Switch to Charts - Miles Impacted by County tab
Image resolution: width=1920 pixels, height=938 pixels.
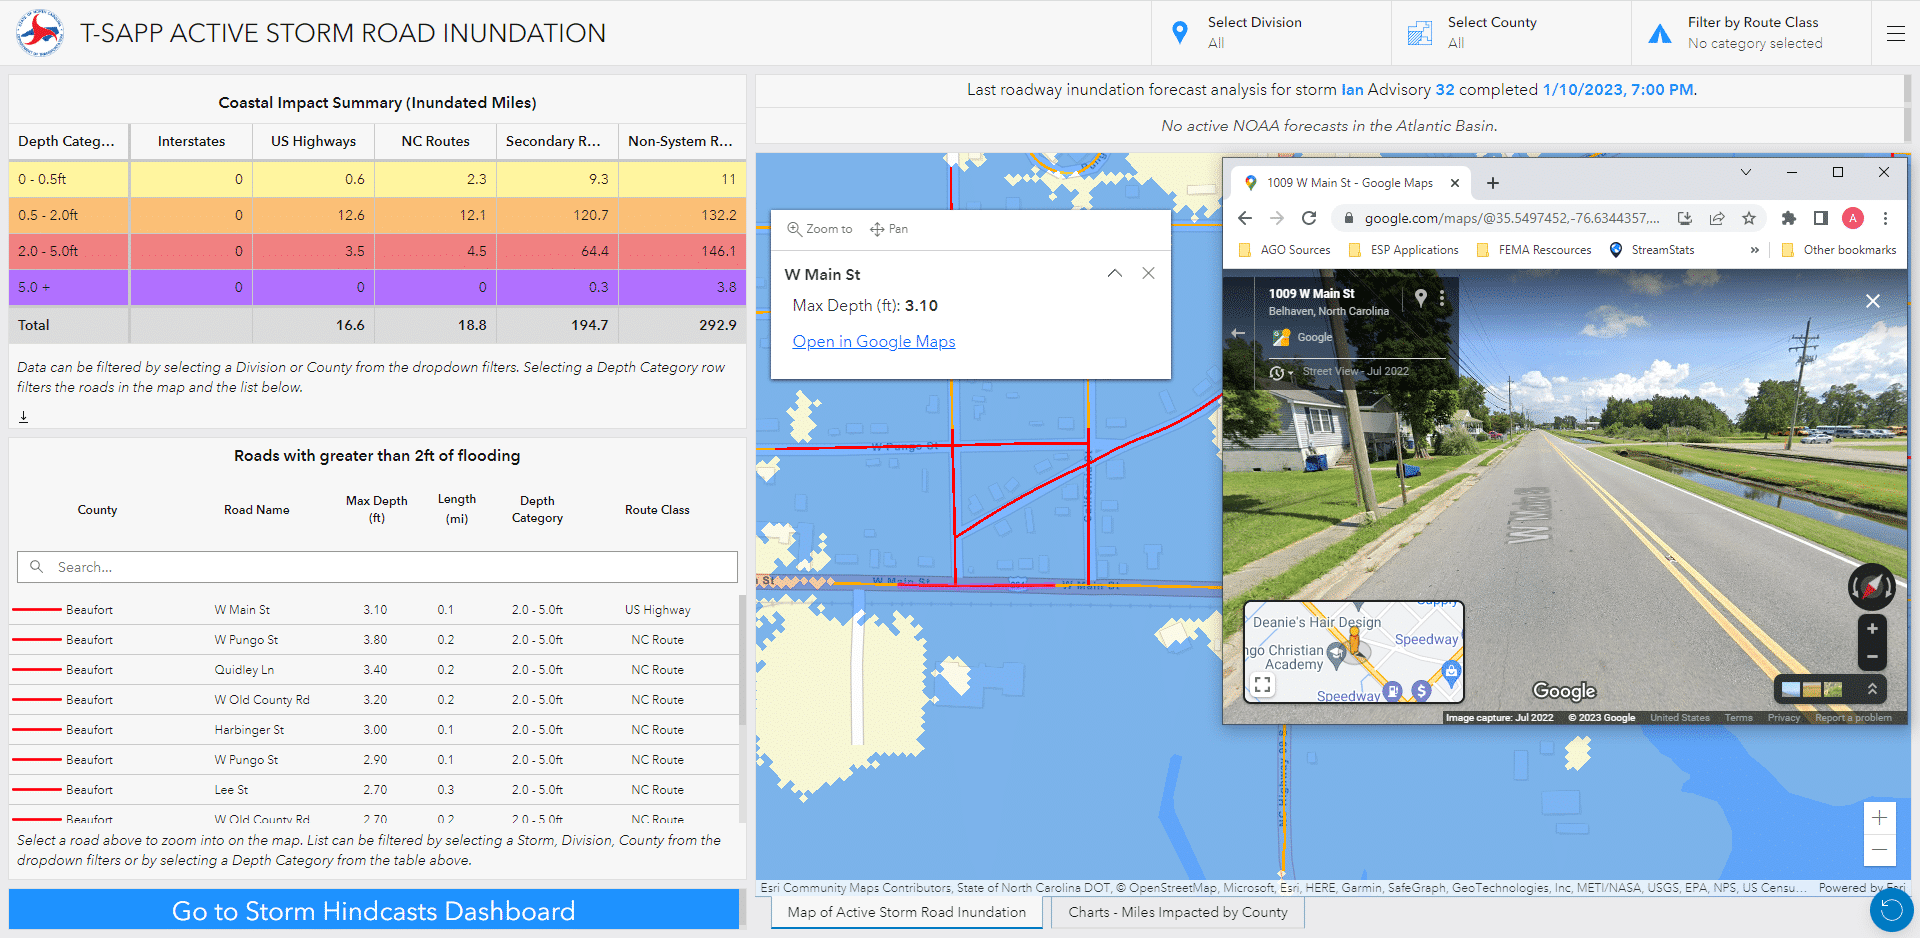click(1177, 912)
